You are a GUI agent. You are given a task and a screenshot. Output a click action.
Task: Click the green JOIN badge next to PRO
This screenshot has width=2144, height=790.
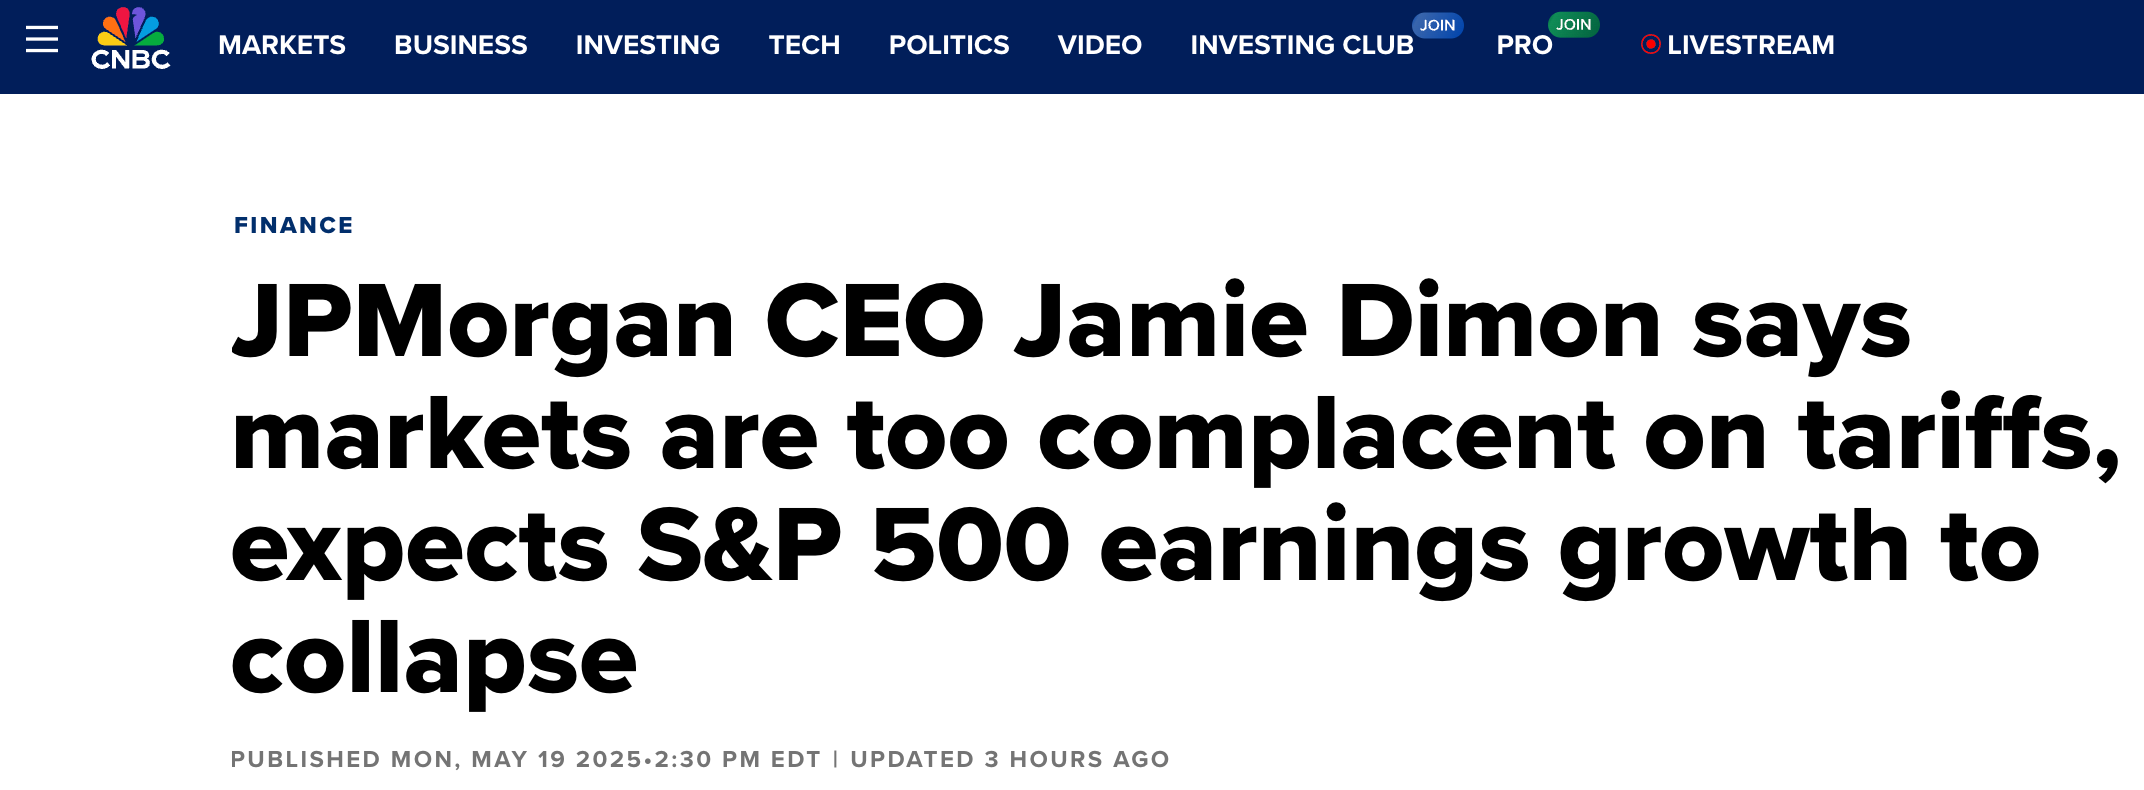(x=1573, y=24)
